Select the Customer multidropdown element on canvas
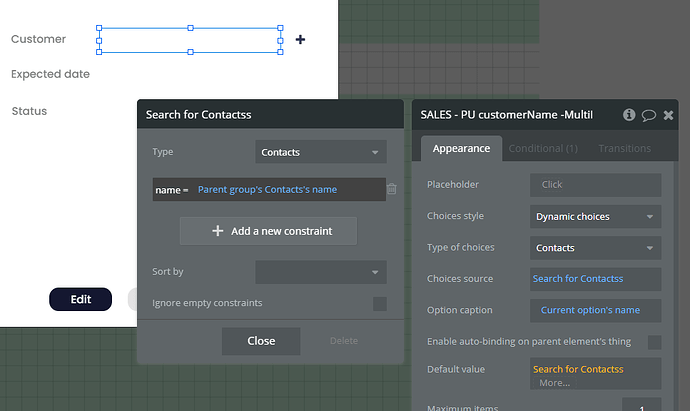The width and height of the screenshot is (690, 411). tap(190, 40)
